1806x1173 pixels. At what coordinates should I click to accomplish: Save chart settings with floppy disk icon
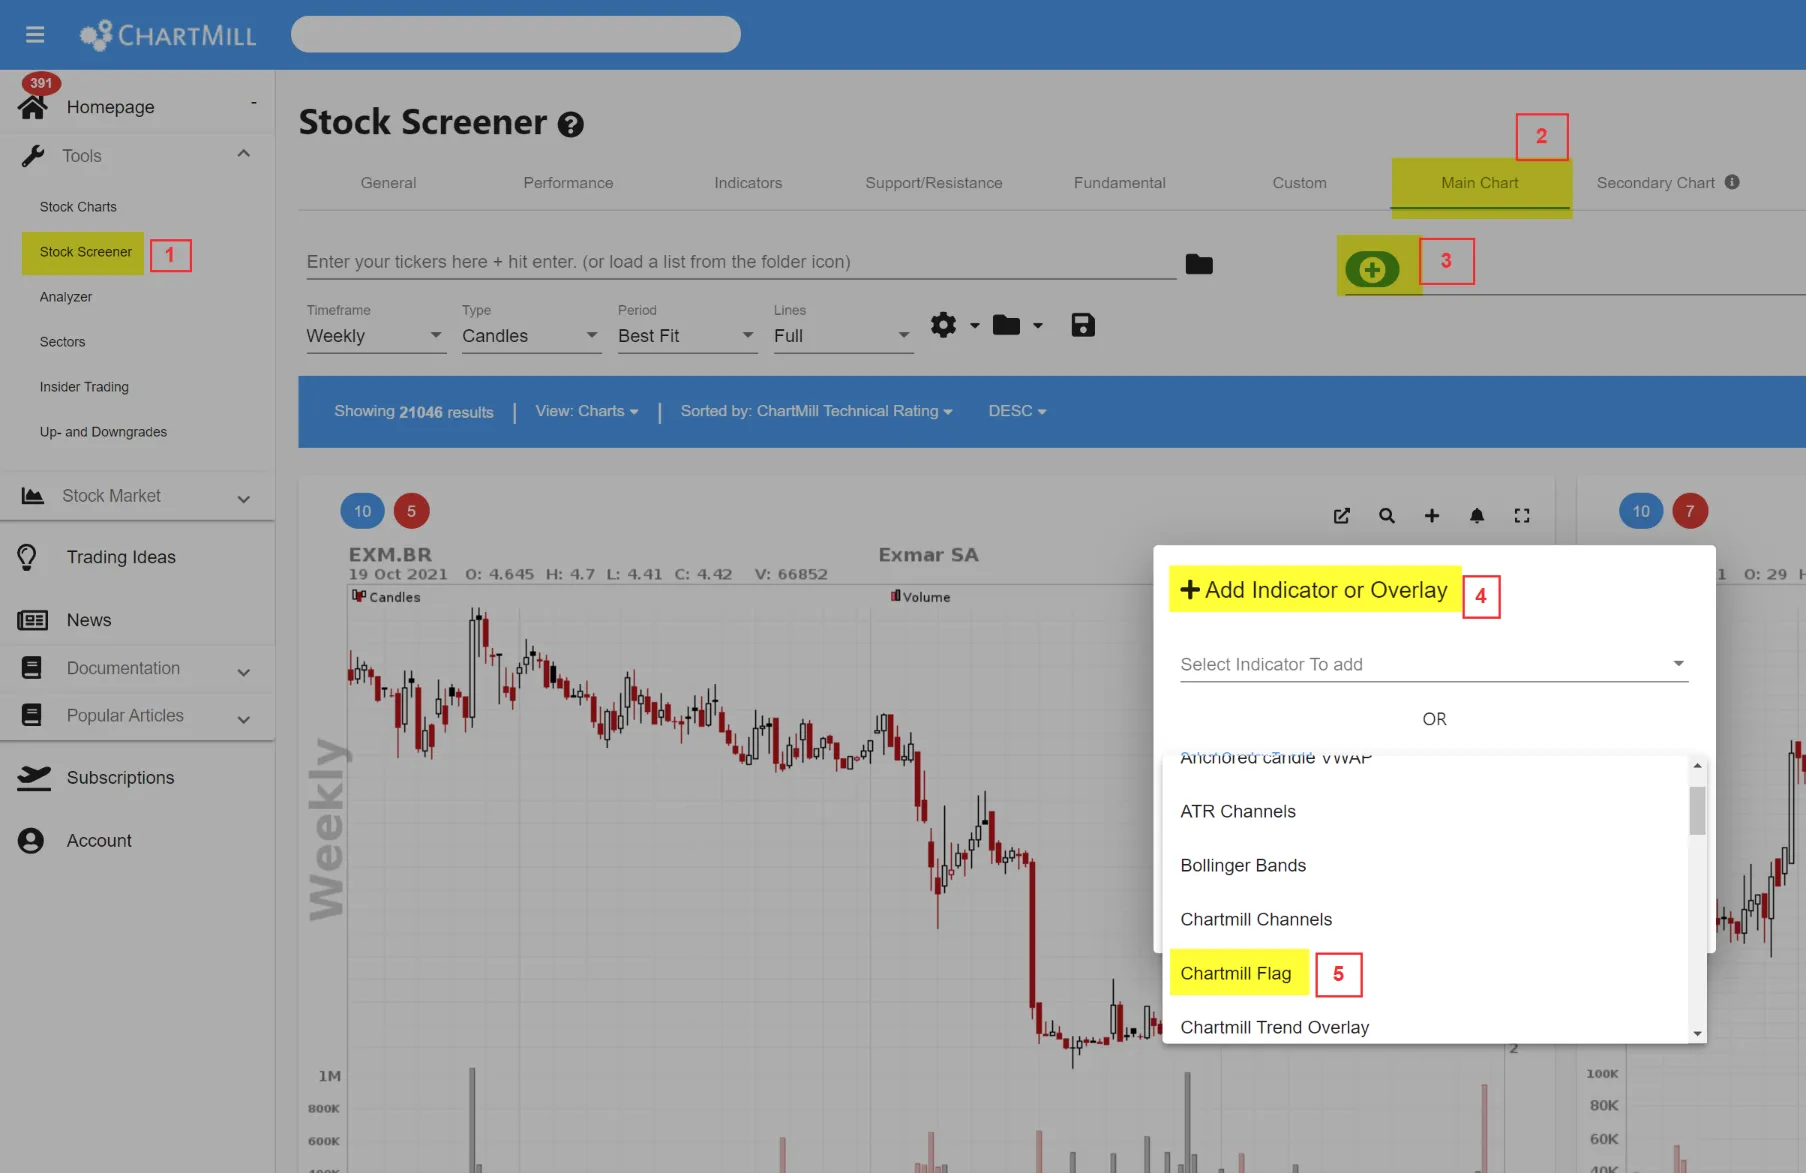1083,325
